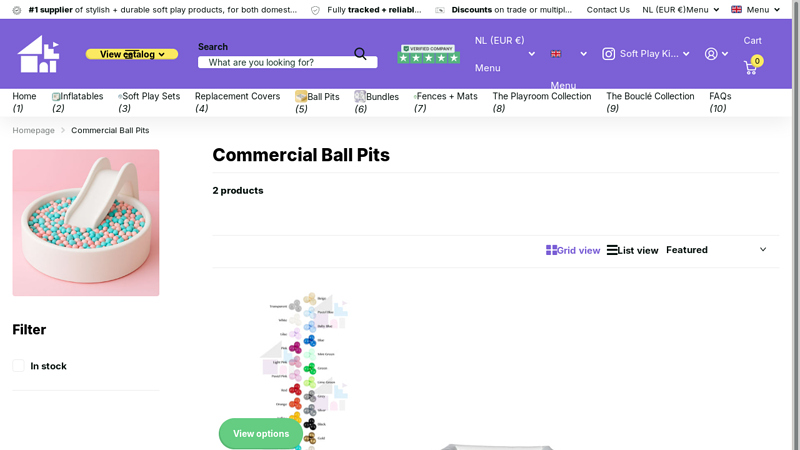Open top bar NL (EUR €) Menu dropdown
This screenshot has height=450, width=800.
coord(681,10)
